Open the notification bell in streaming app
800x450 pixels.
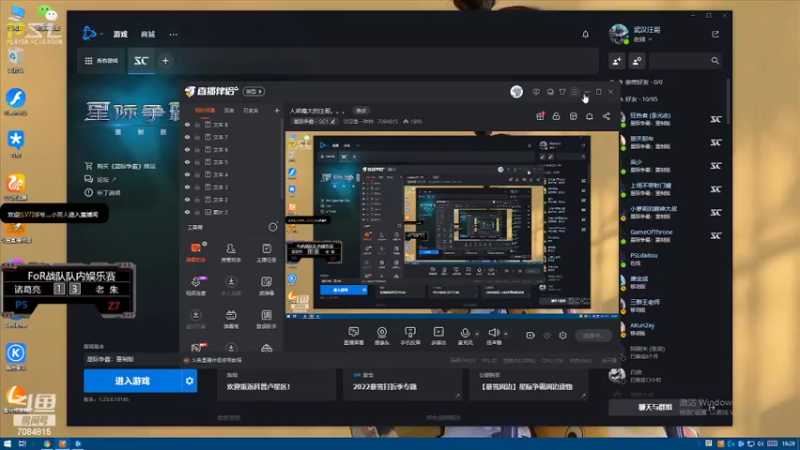pyautogui.click(x=589, y=116)
